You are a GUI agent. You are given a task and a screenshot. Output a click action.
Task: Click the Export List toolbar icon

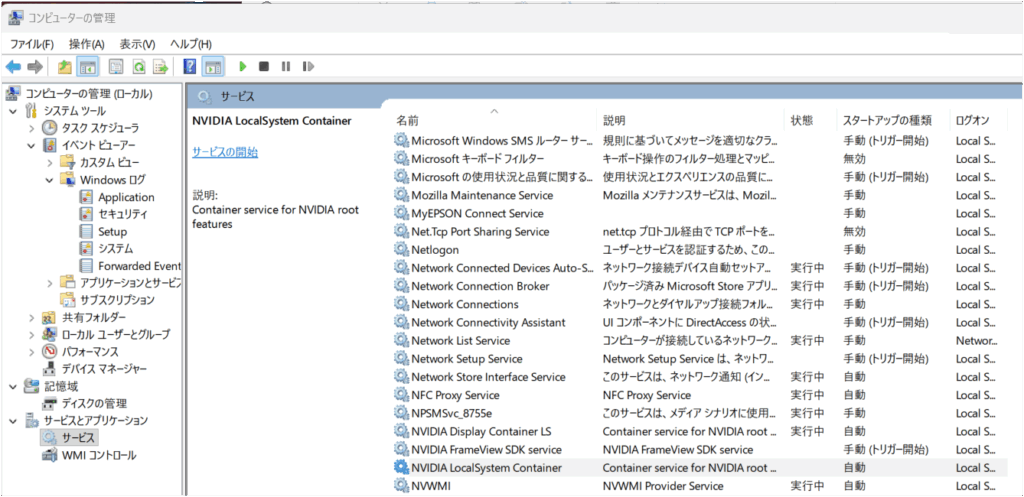(159, 67)
